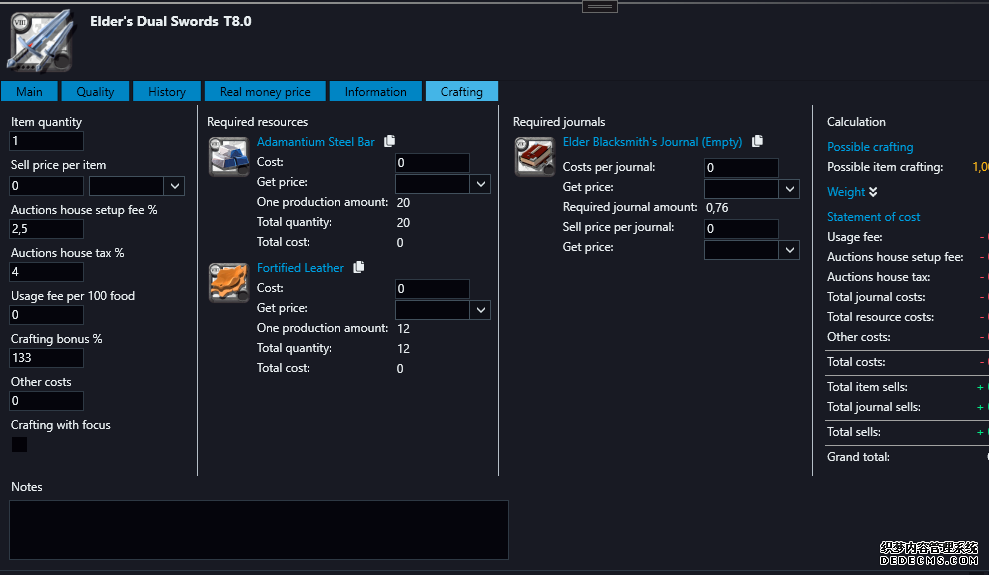Click the top panel drag handle

pos(600,6)
